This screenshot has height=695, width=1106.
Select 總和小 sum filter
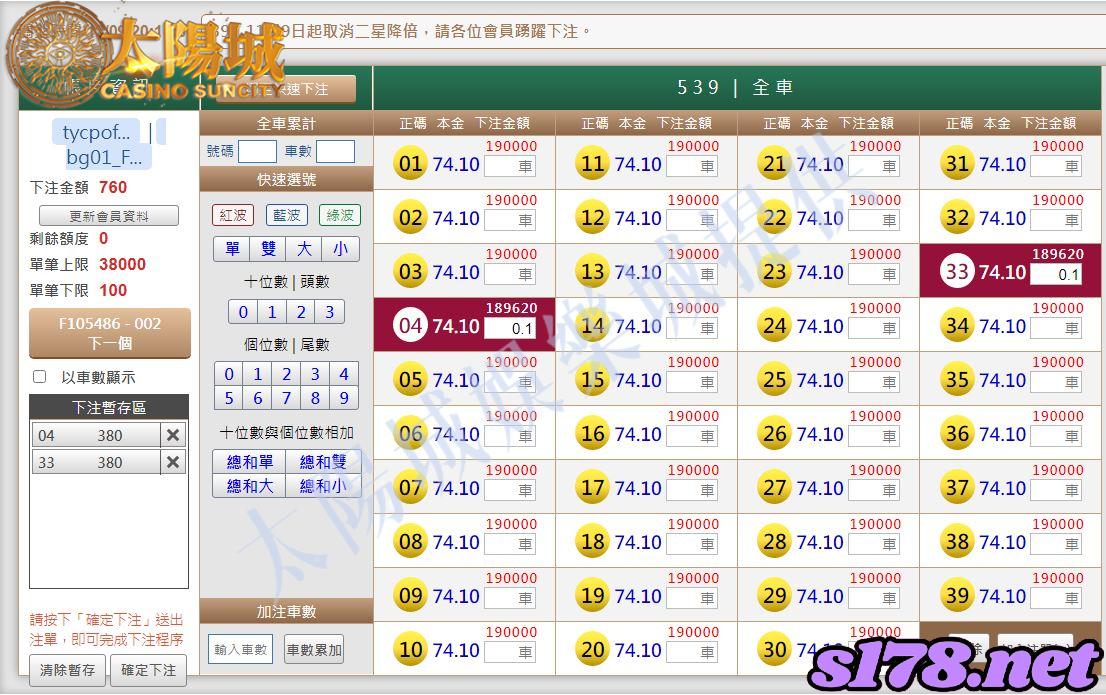pyautogui.click(x=323, y=486)
